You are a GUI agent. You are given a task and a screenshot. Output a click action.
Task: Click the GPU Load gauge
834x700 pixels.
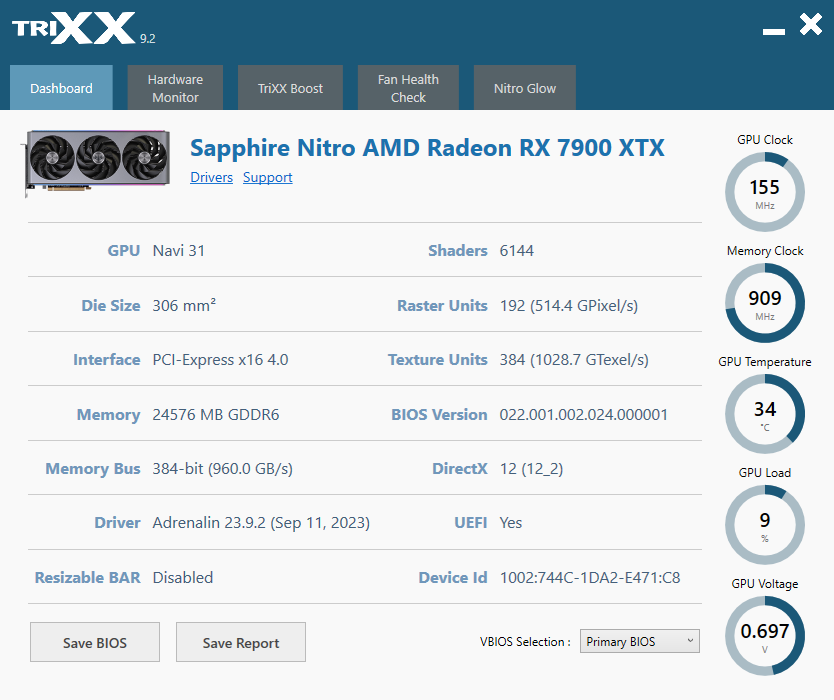765,525
